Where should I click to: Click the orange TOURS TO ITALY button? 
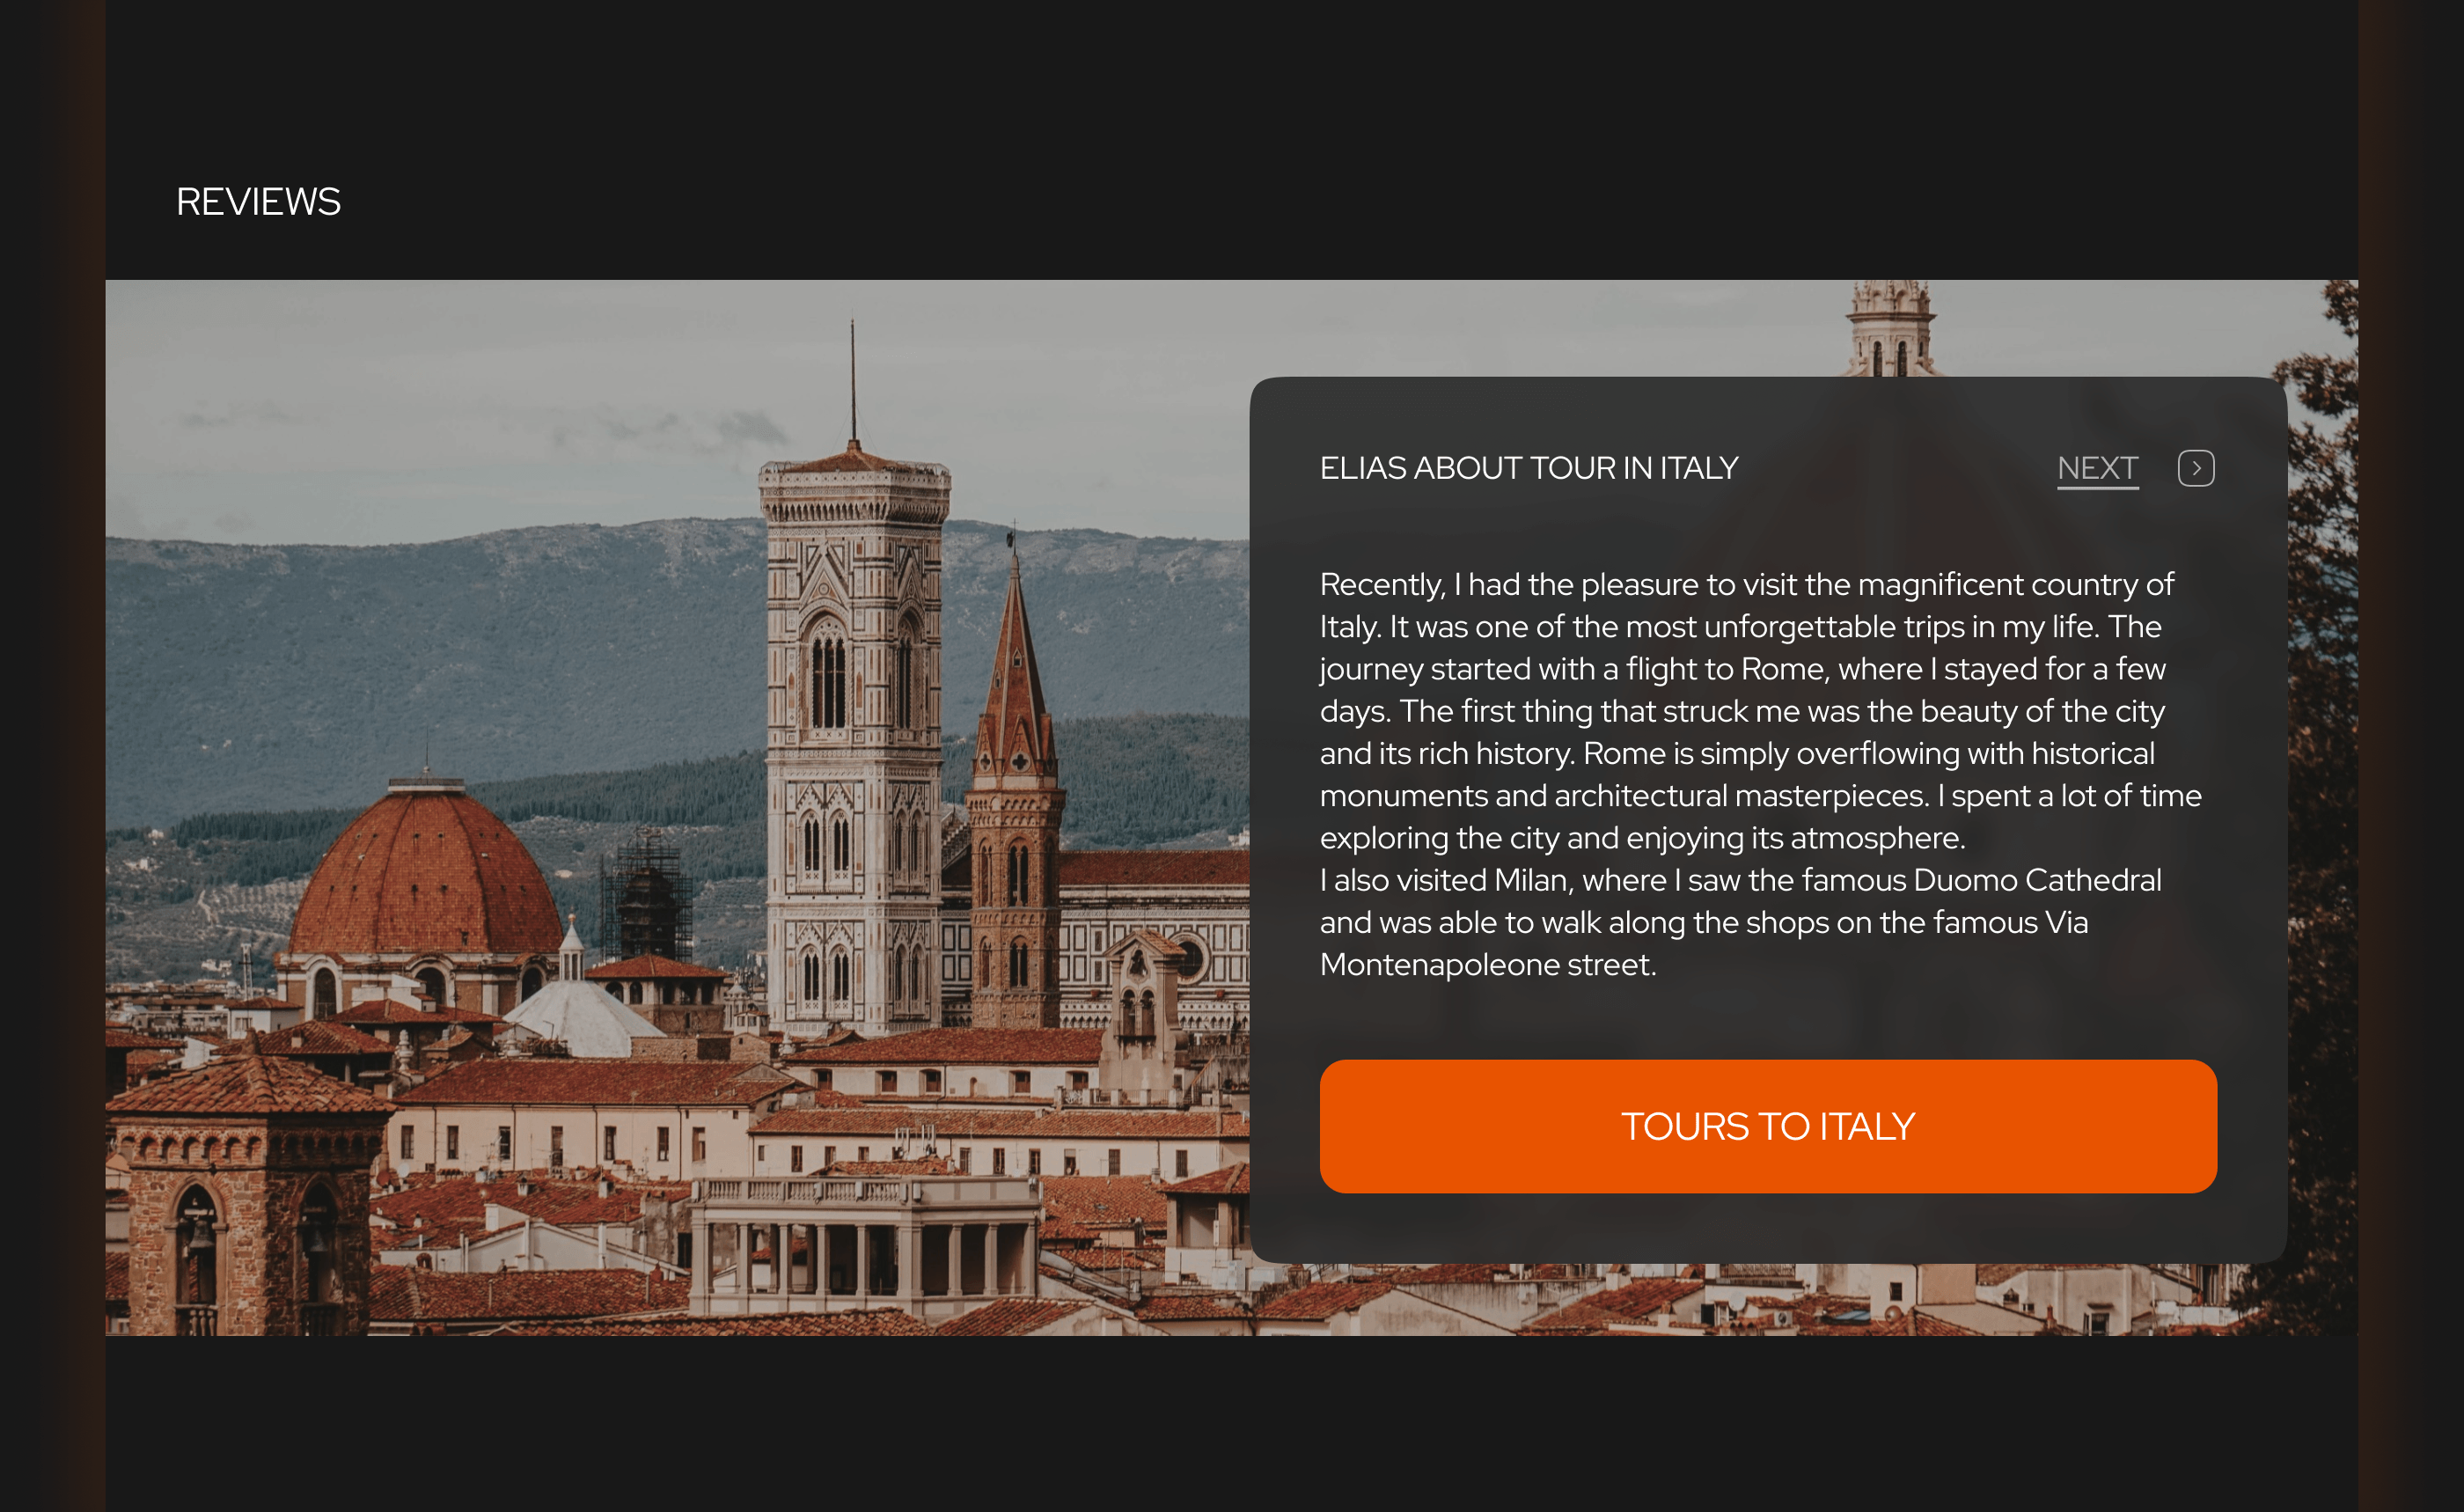tap(1768, 1126)
